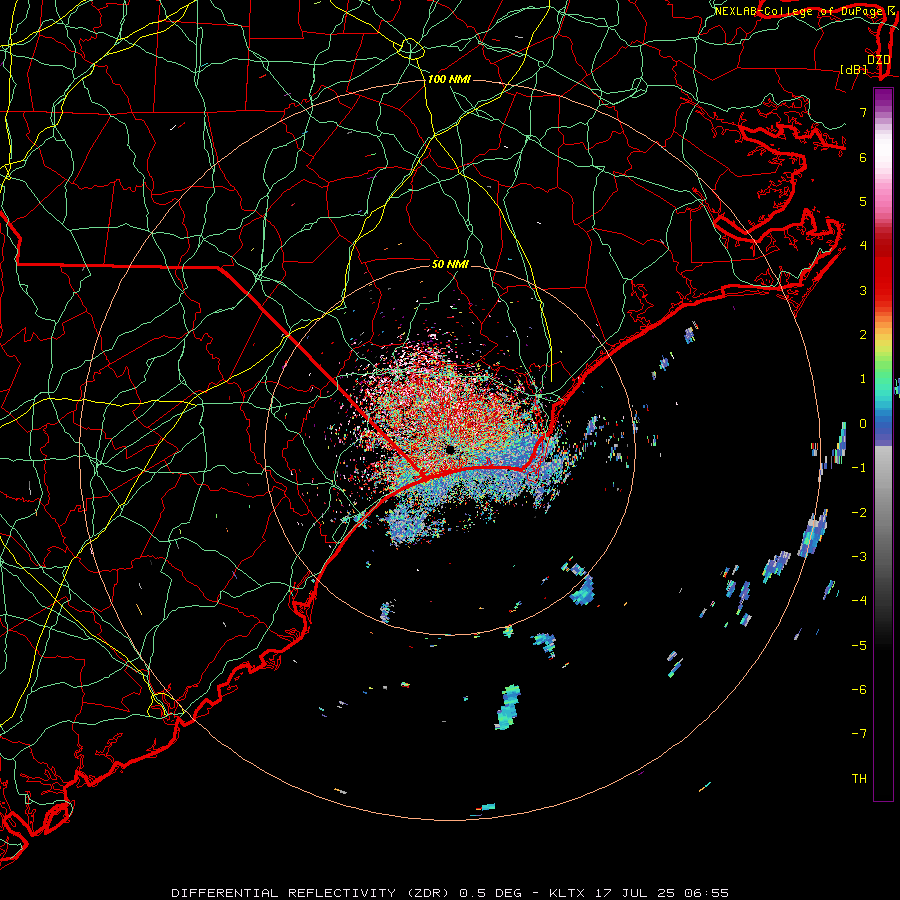900x900 pixels.
Task: Click the "0" value on the color scale
Action: [x=863, y=424]
